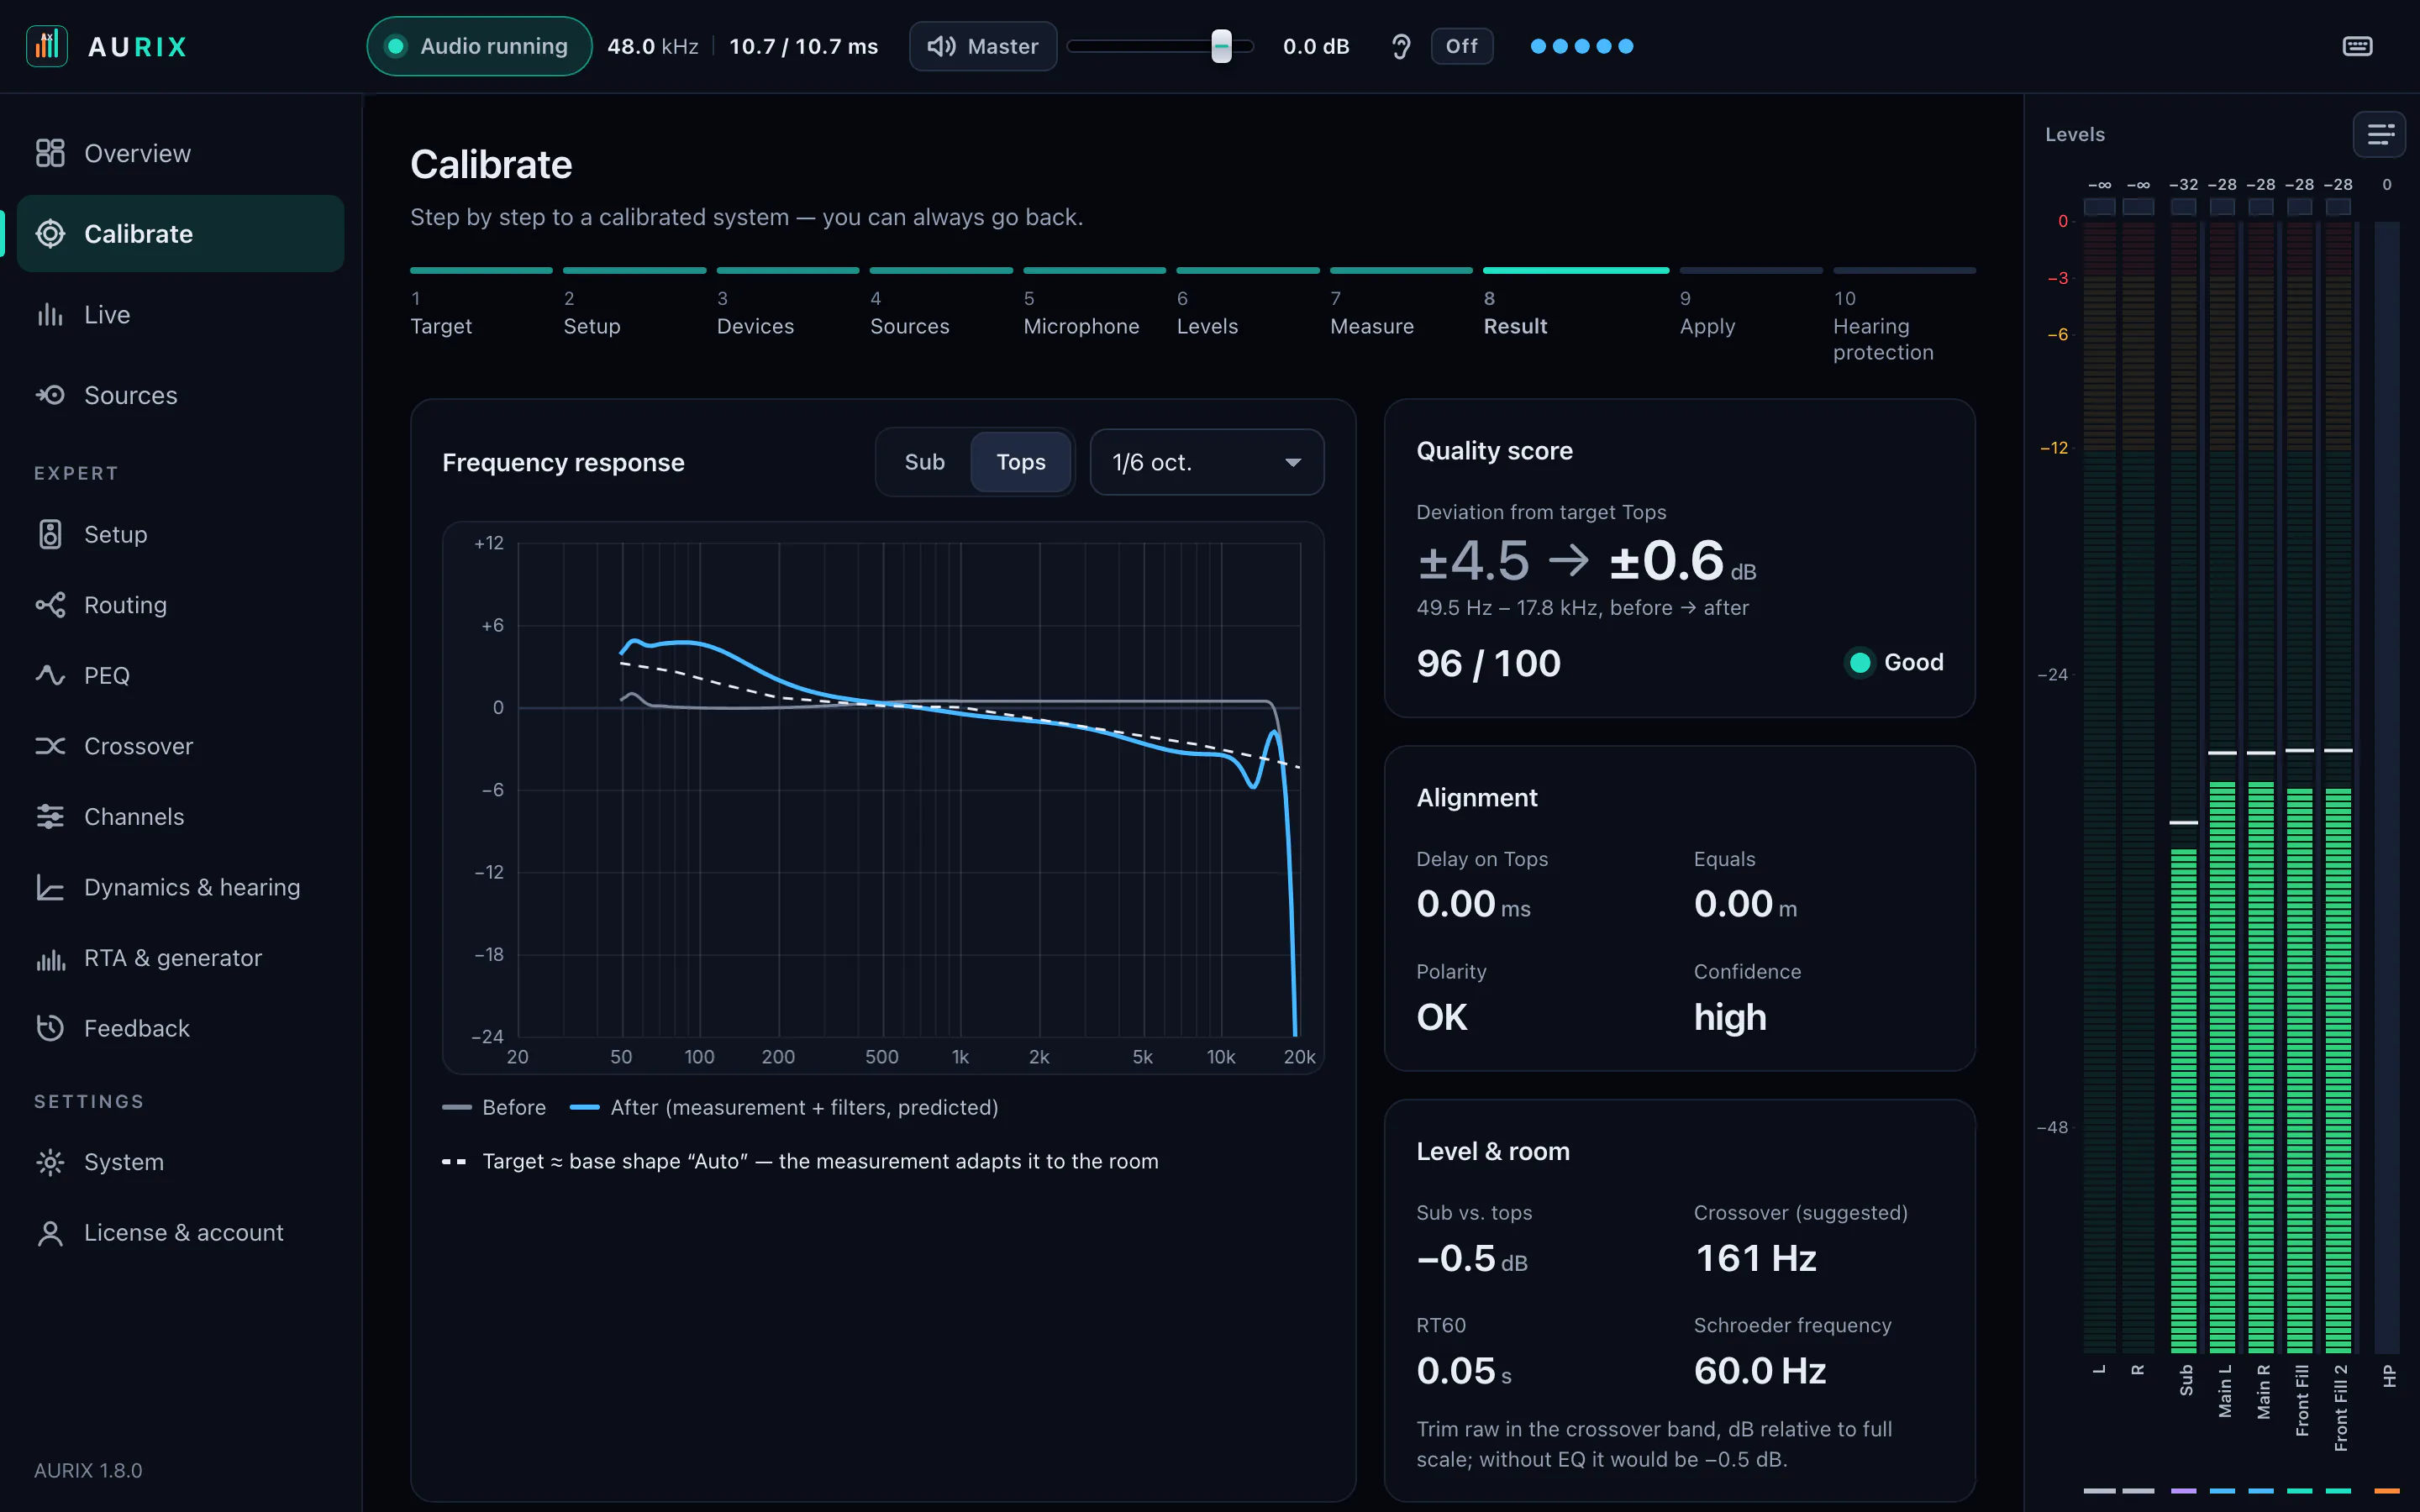Open System via its gear icon
The width and height of the screenshot is (2420, 1512).
pyautogui.click(x=50, y=1162)
